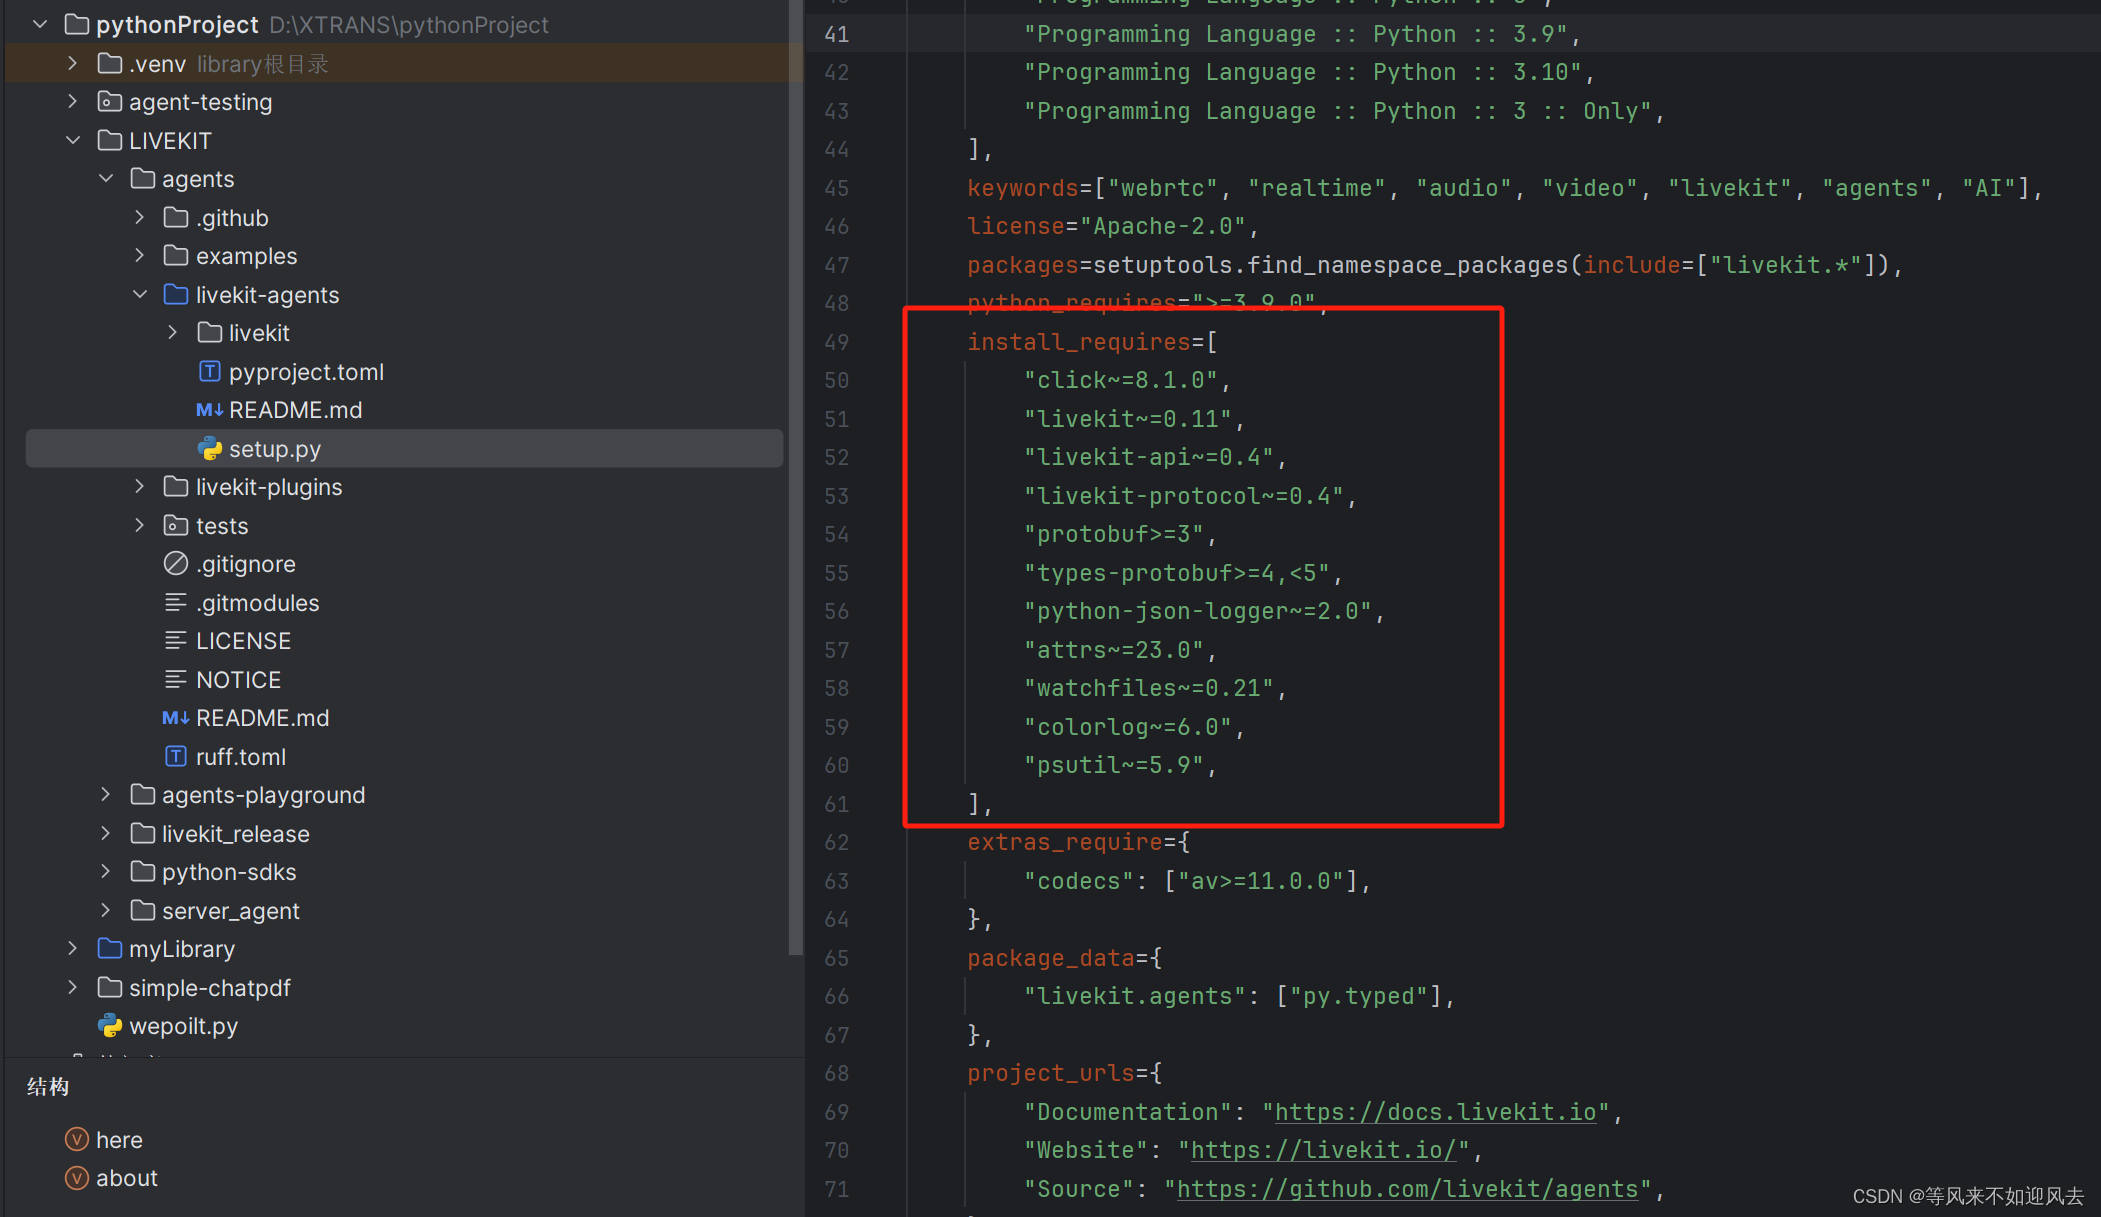Expand the .venv library root folder

73,64
